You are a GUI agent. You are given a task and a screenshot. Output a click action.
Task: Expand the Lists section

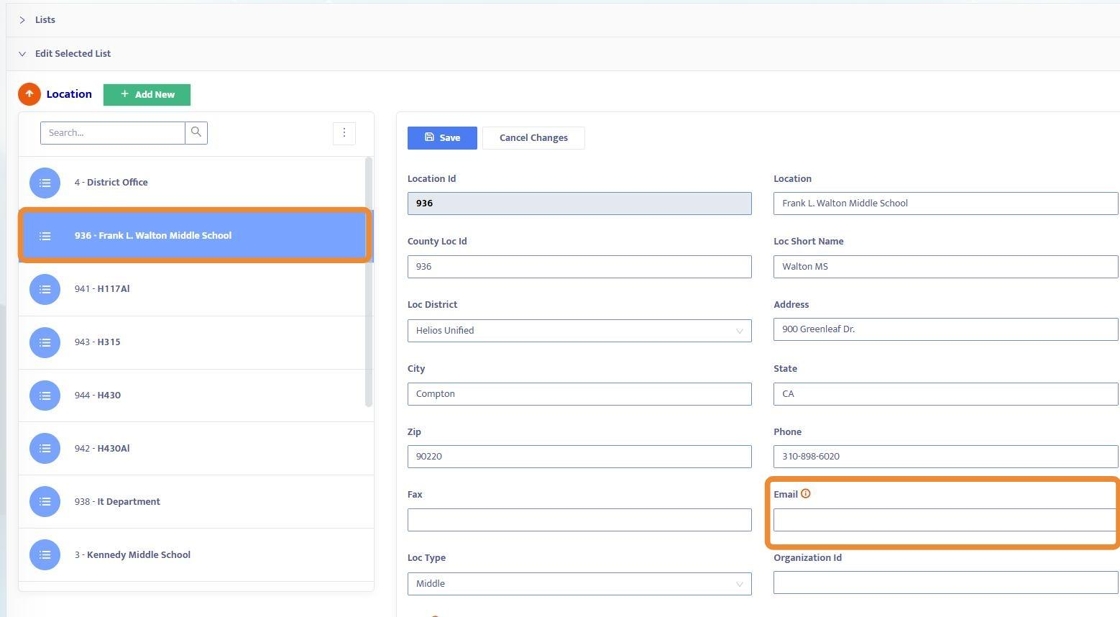tap(22, 20)
